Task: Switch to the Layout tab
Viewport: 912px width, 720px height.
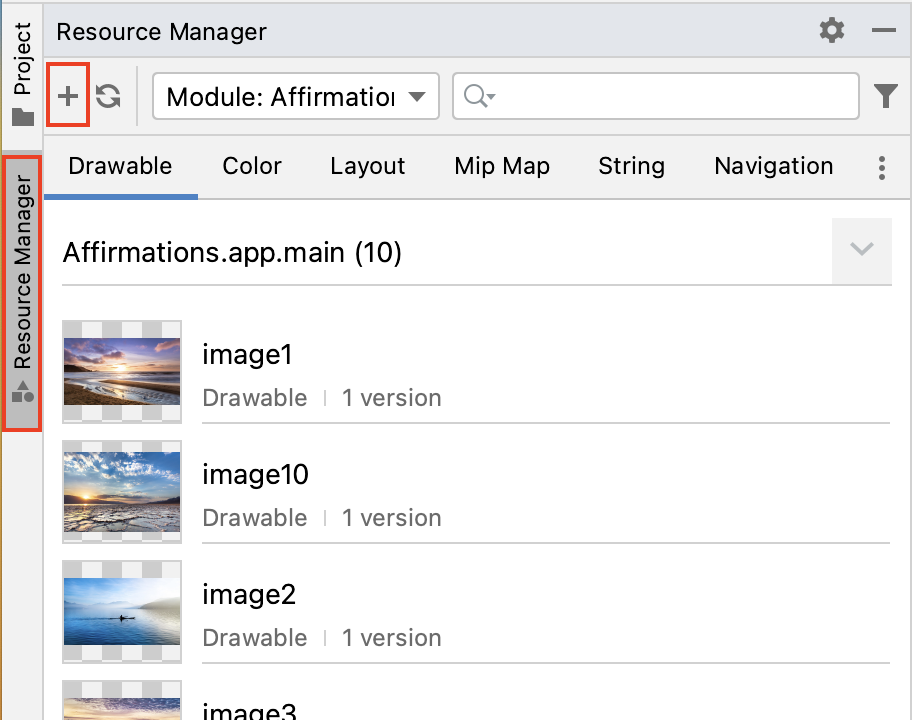Action: click(367, 166)
